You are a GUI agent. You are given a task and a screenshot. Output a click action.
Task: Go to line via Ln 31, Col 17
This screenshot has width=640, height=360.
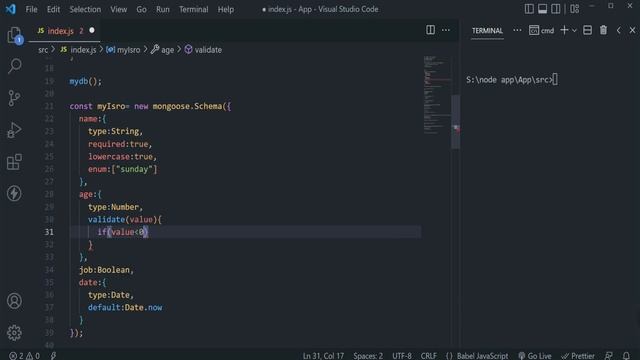tap(323, 356)
